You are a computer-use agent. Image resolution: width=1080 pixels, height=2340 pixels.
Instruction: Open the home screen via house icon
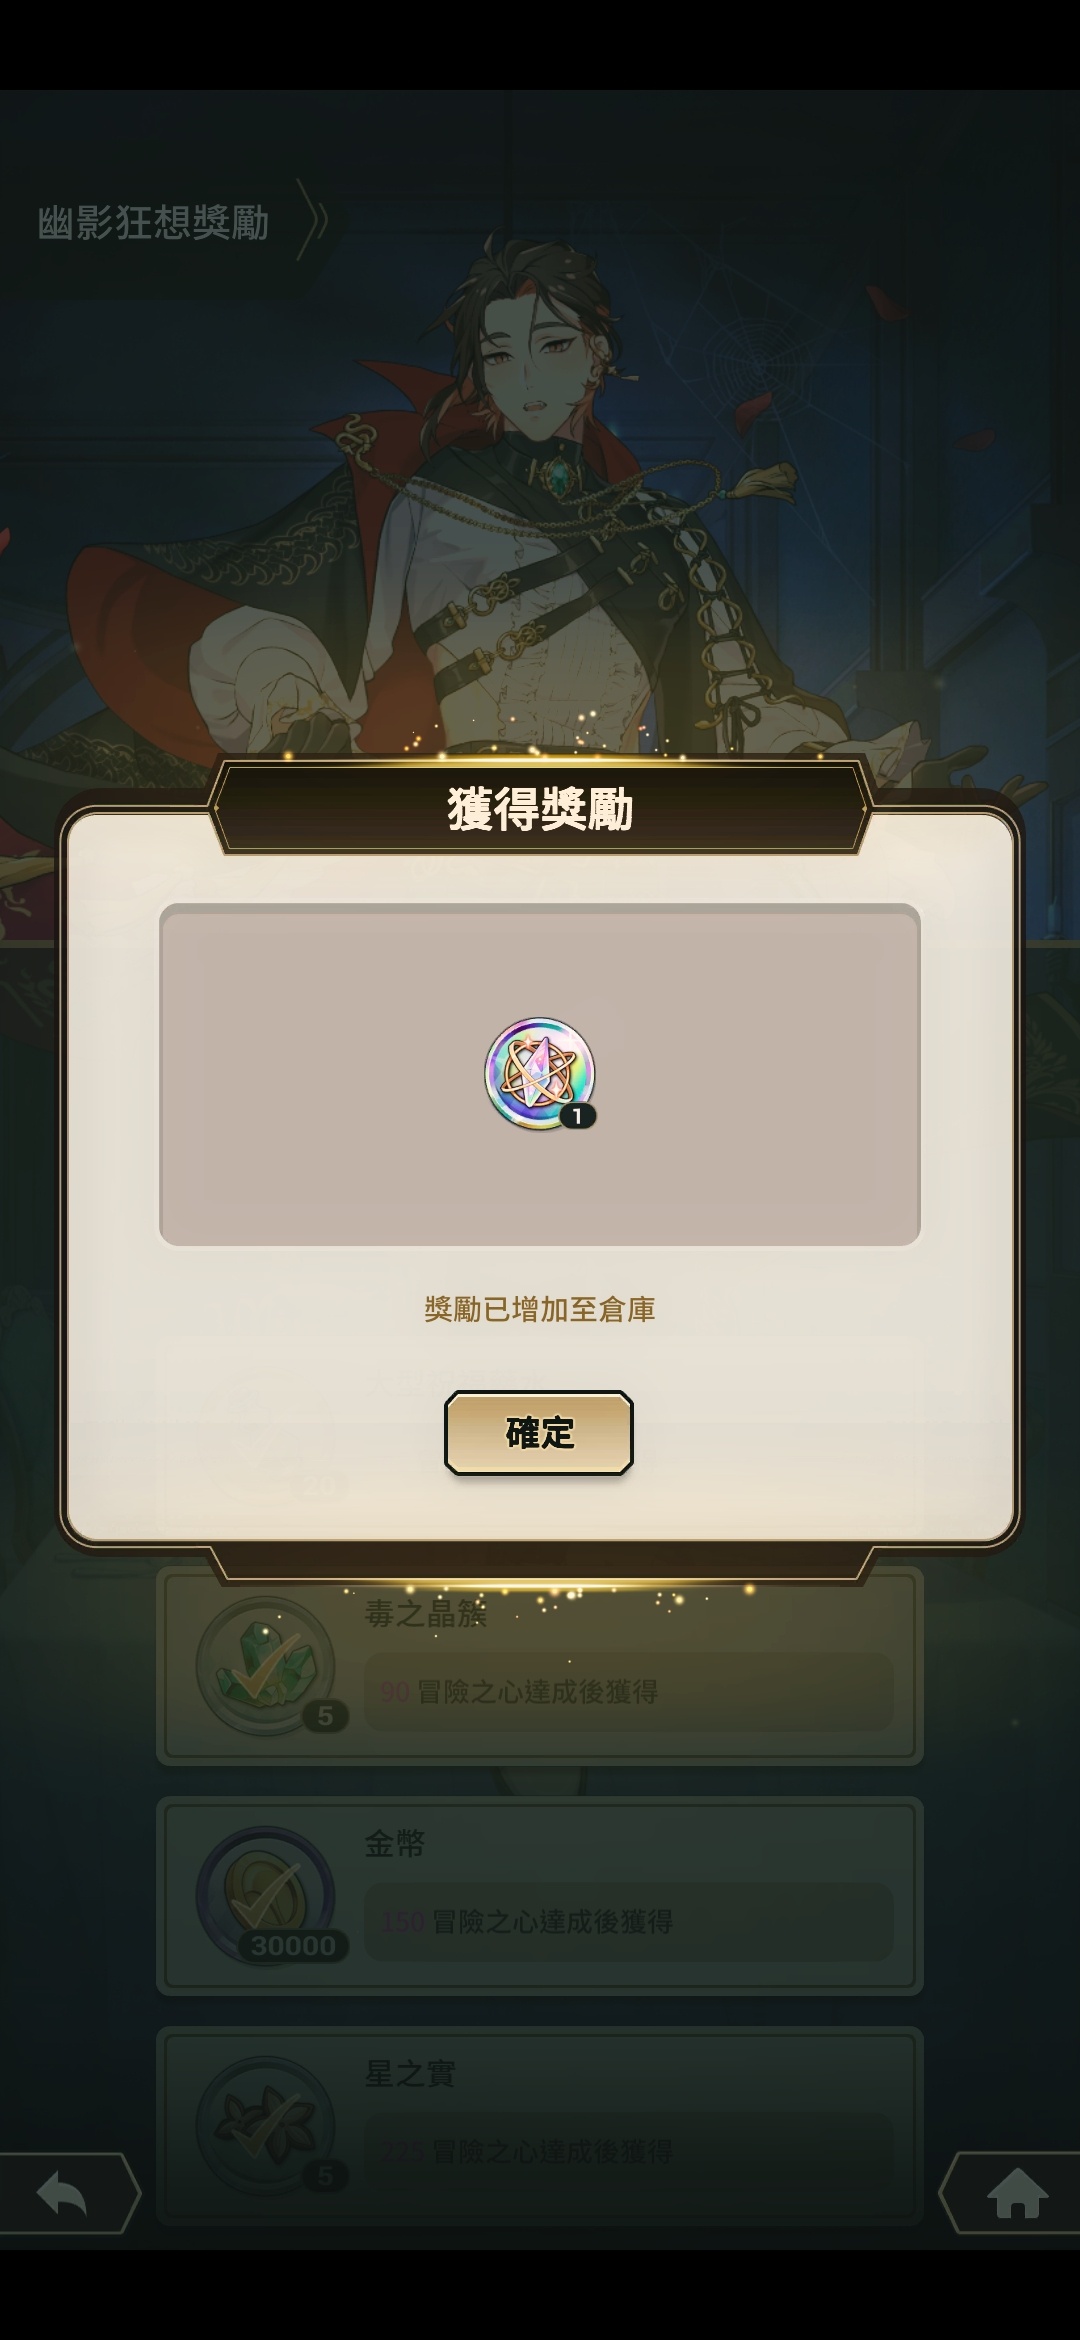click(1017, 2194)
